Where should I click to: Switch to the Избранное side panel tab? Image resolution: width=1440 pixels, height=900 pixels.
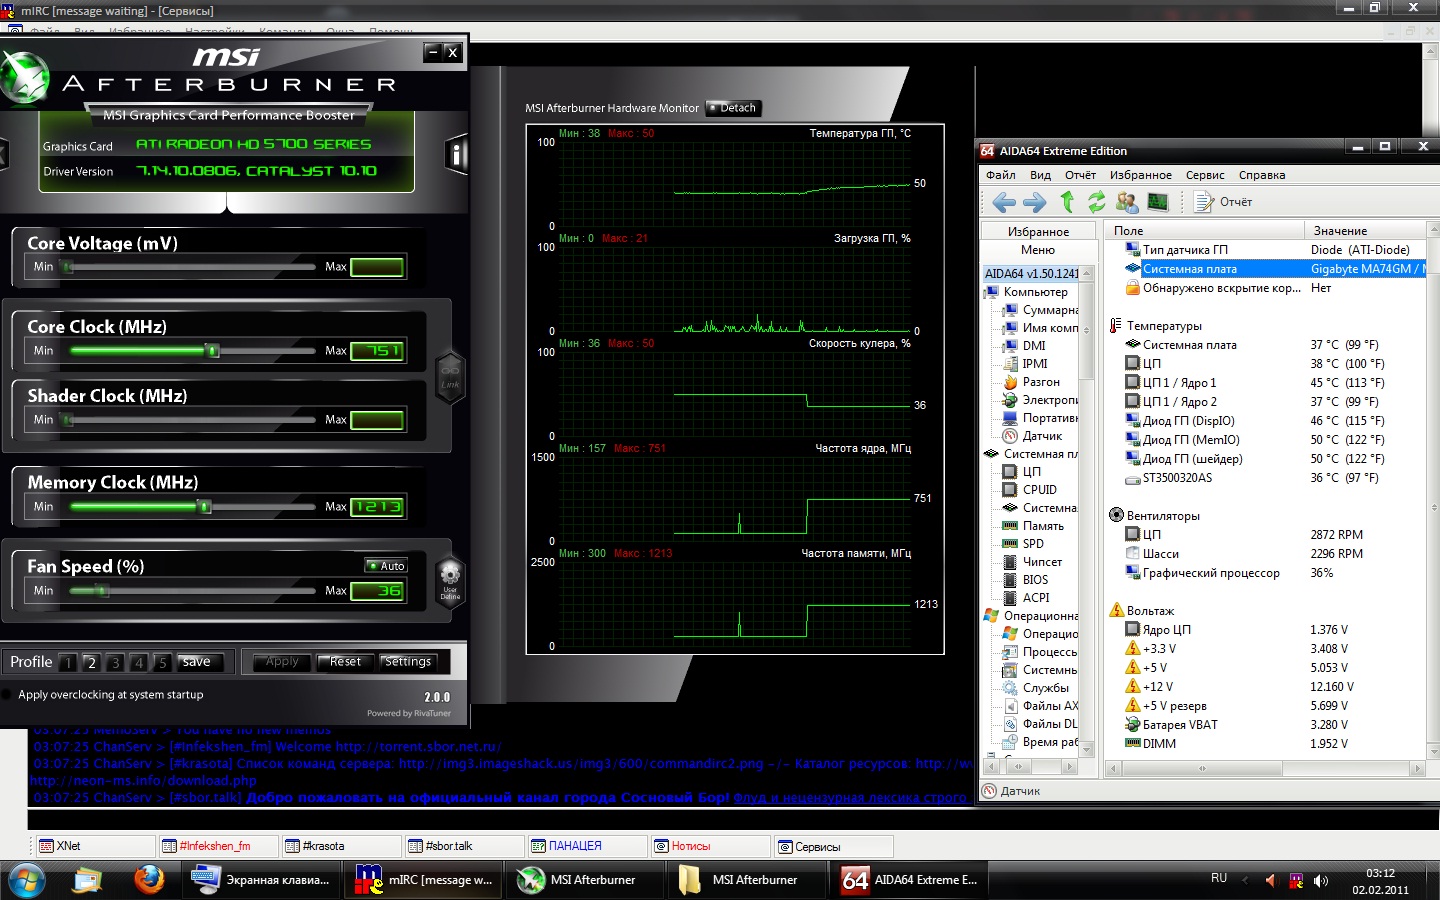coord(1038,231)
